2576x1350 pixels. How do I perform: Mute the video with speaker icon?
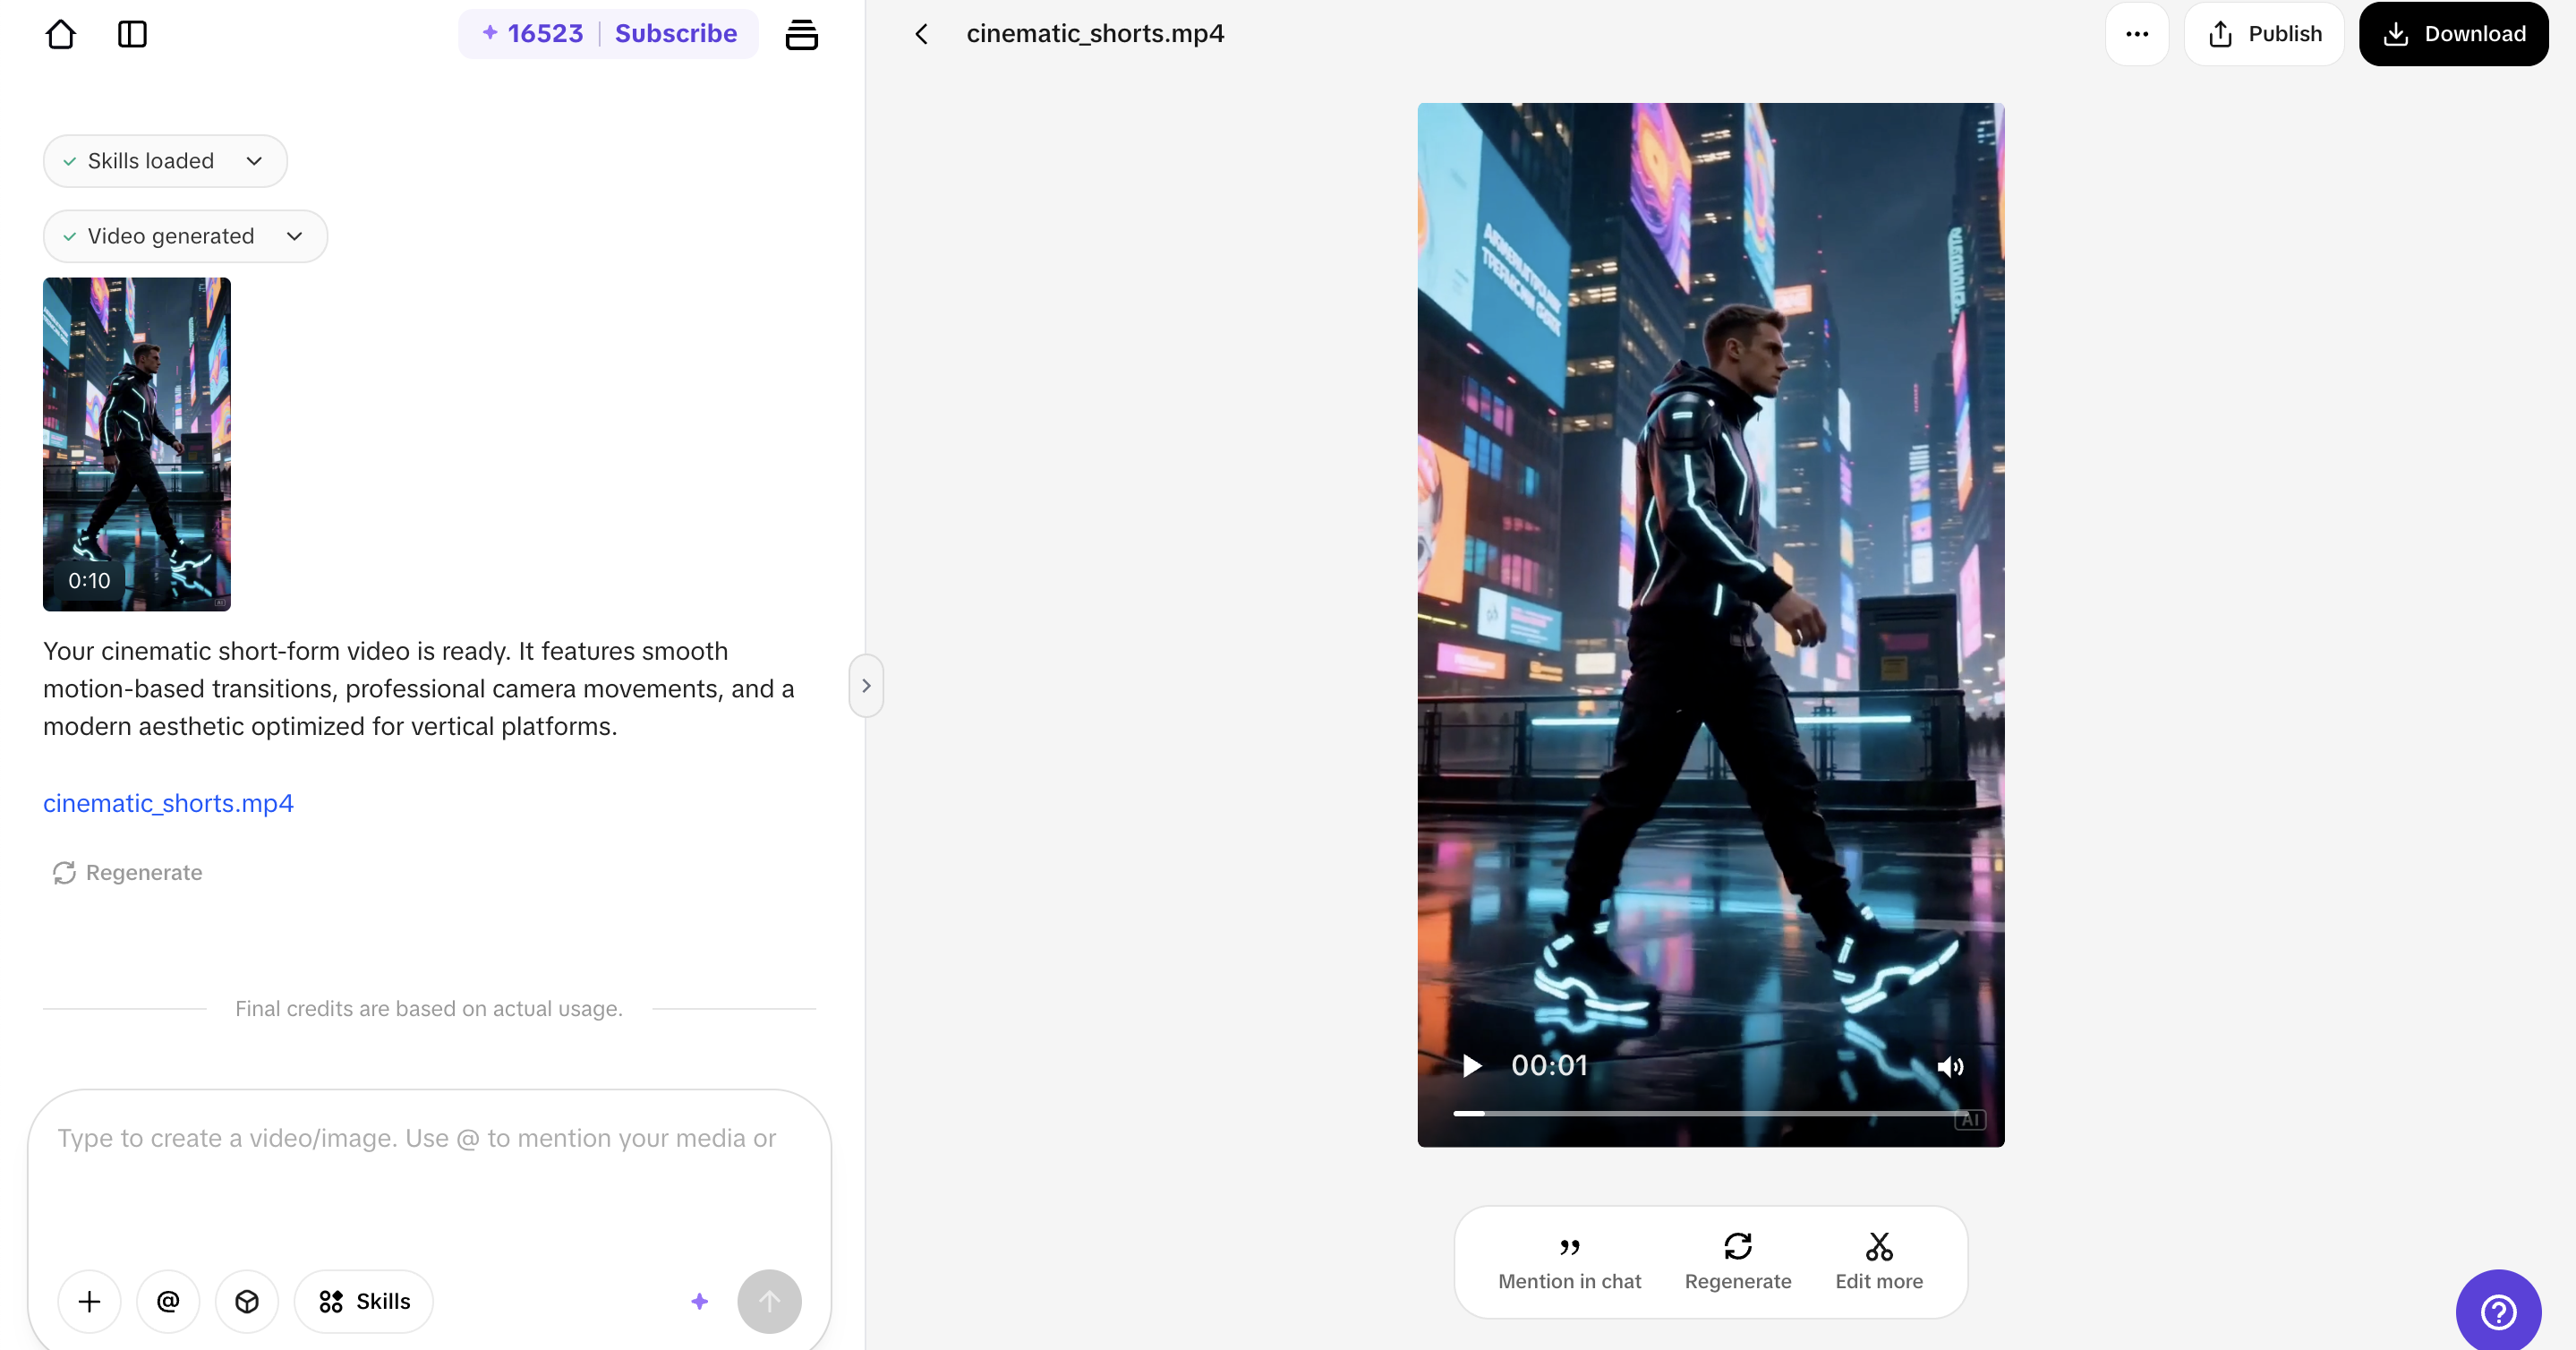[x=1950, y=1066]
